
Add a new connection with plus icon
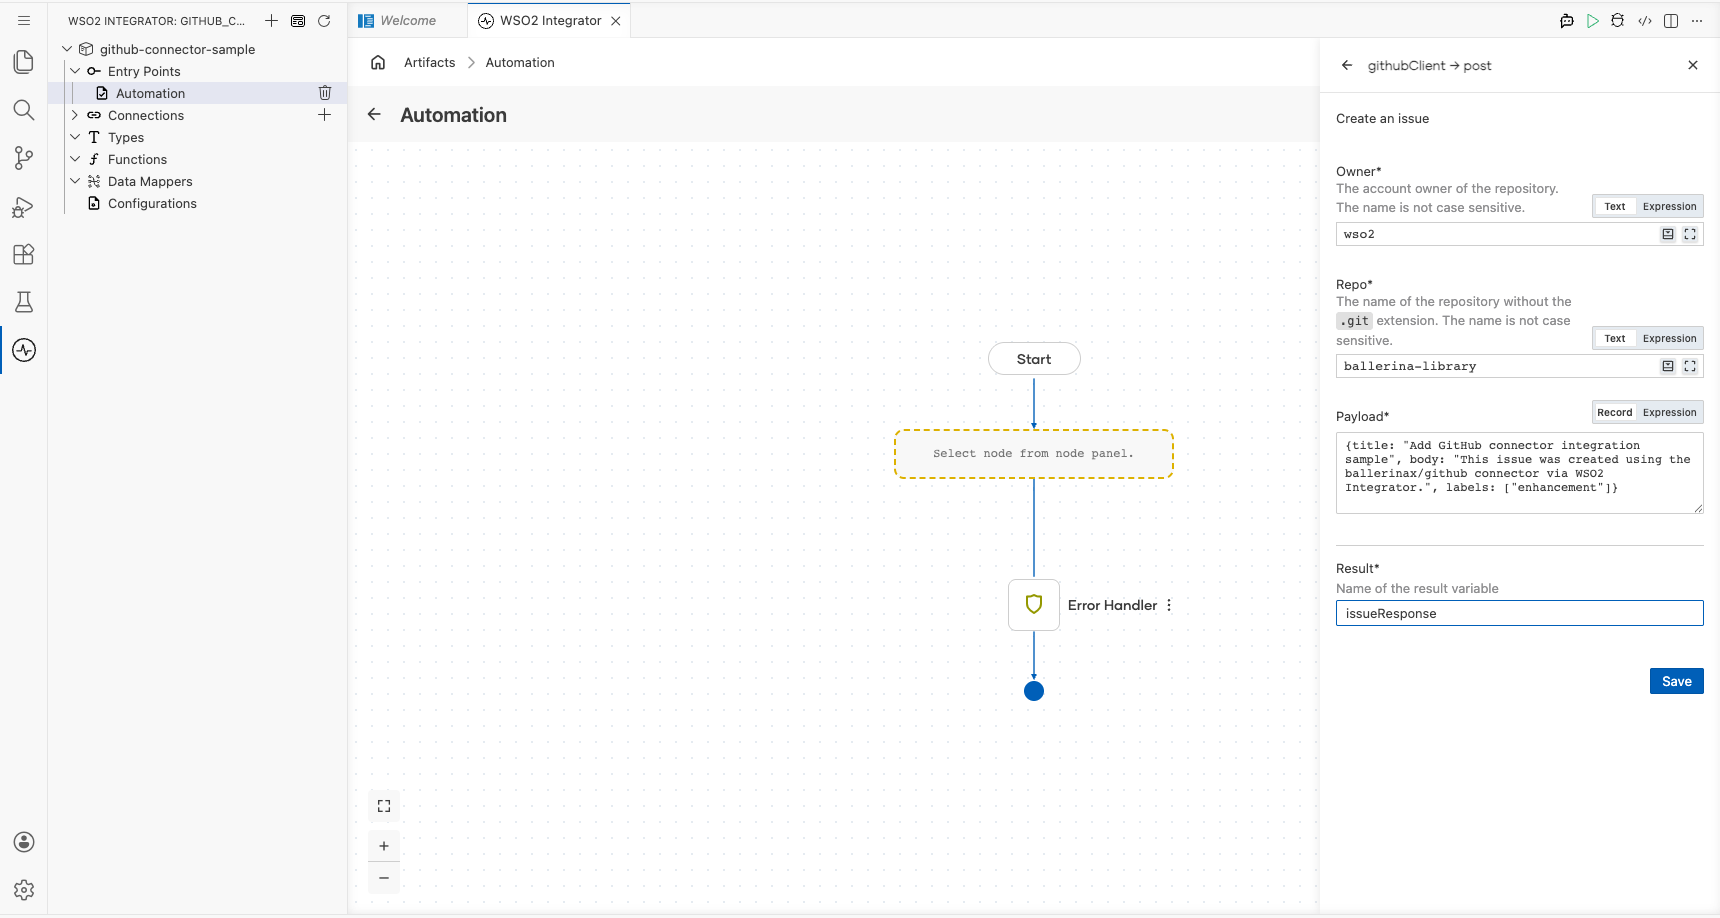click(x=325, y=115)
